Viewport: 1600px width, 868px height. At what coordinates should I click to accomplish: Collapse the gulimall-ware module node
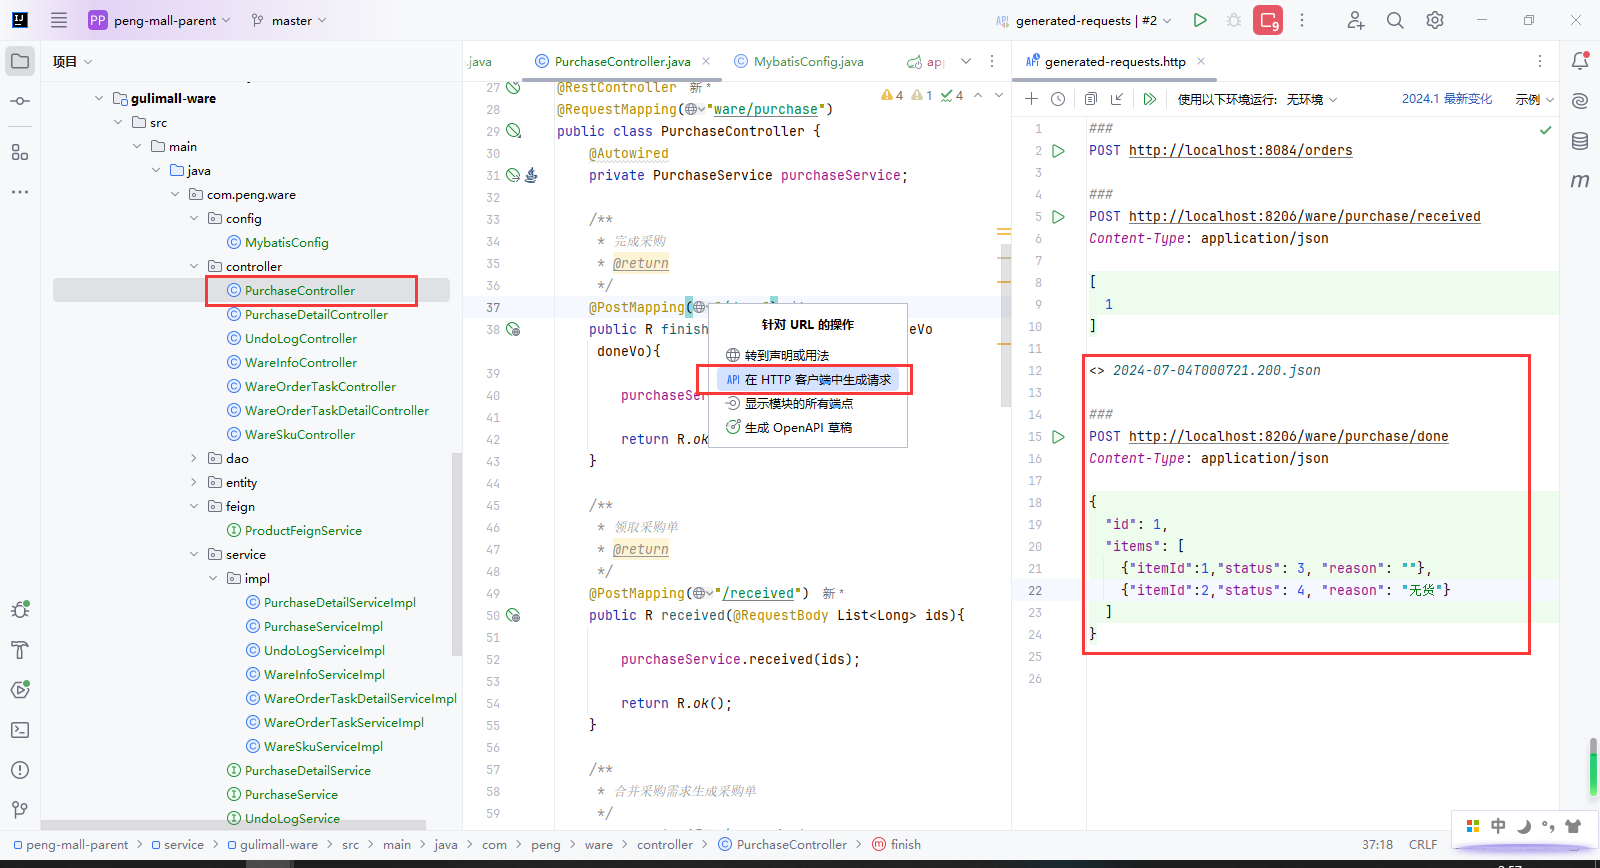pos(99,98)
